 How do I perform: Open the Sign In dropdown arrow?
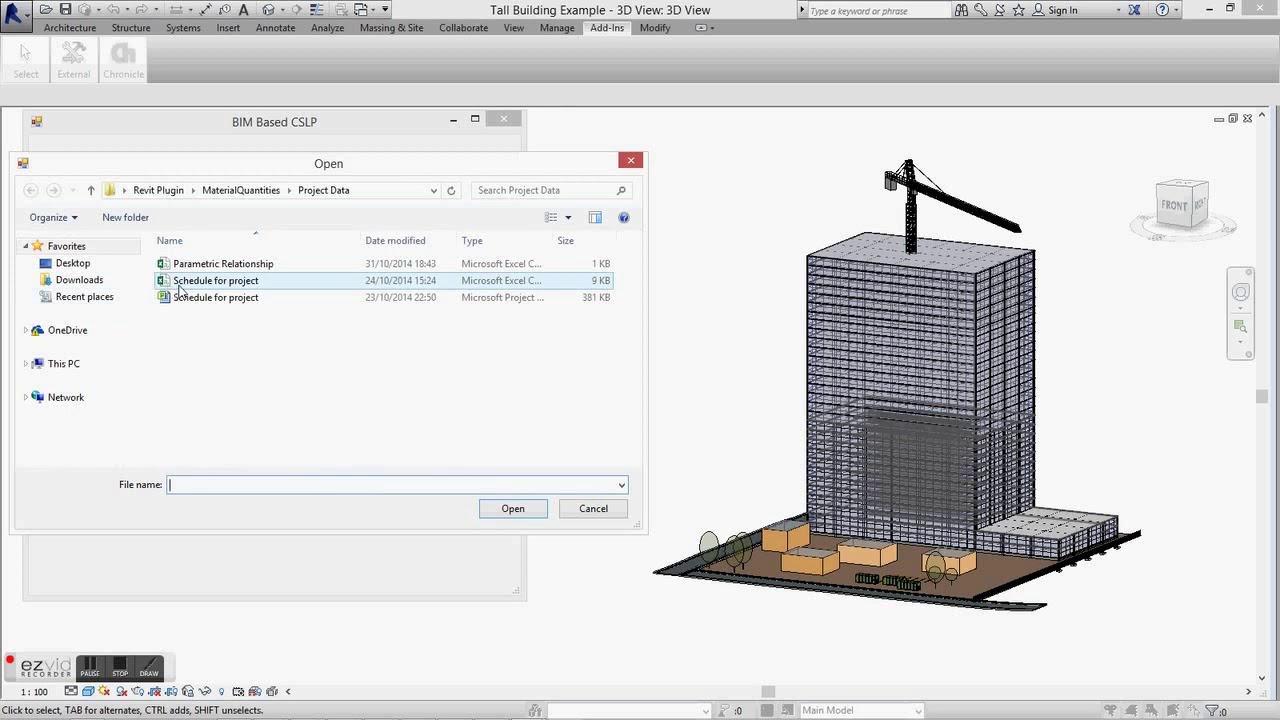[x=1118, y=10]
